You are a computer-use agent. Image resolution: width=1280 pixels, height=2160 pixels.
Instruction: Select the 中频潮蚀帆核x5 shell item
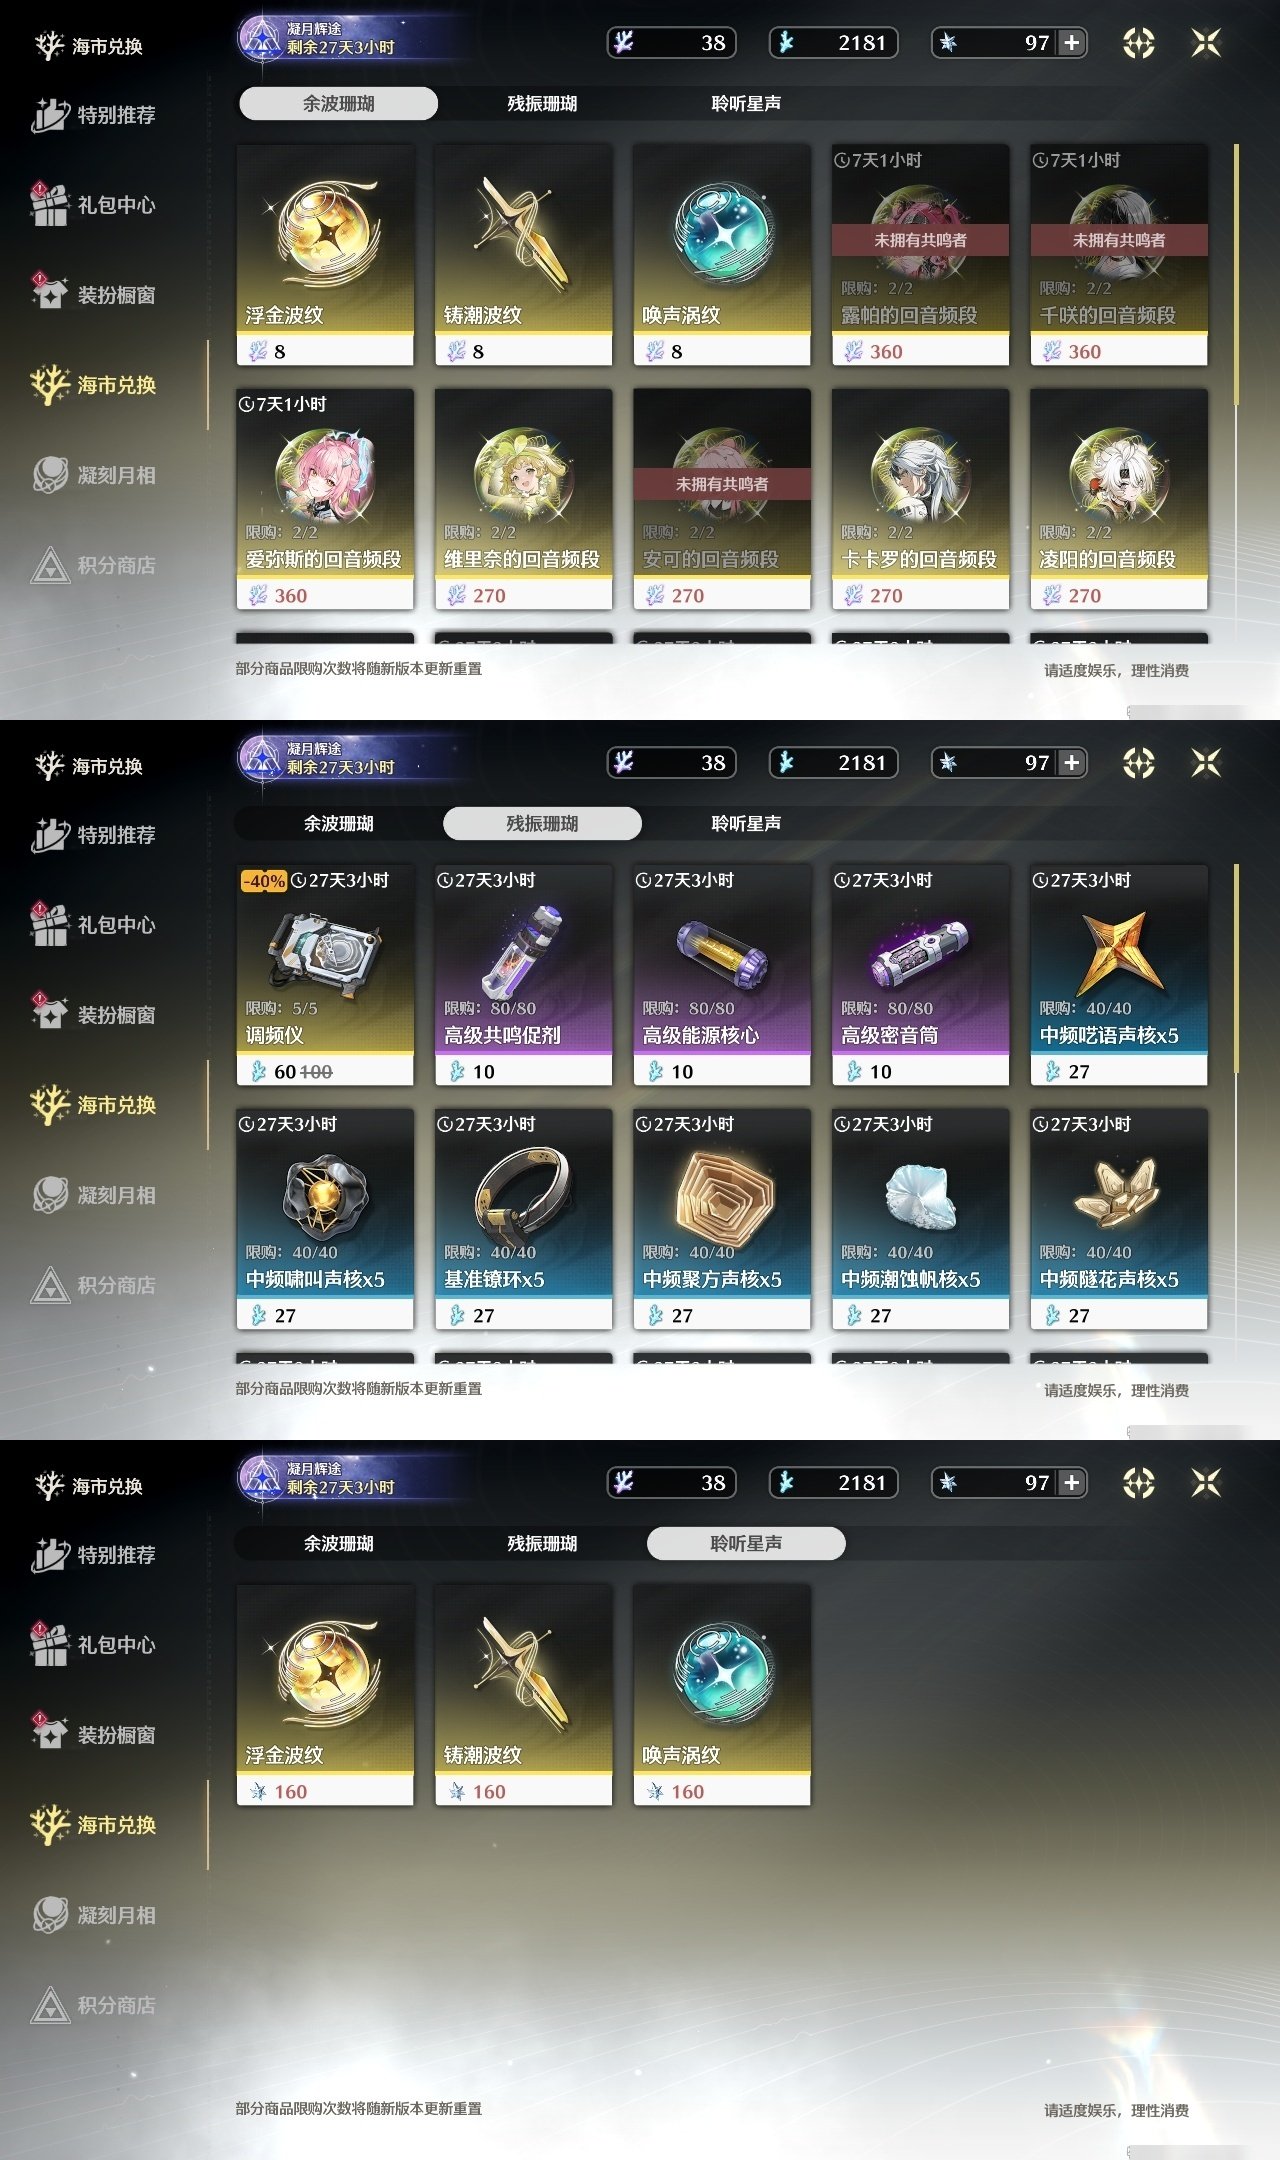pos(920,1219)
